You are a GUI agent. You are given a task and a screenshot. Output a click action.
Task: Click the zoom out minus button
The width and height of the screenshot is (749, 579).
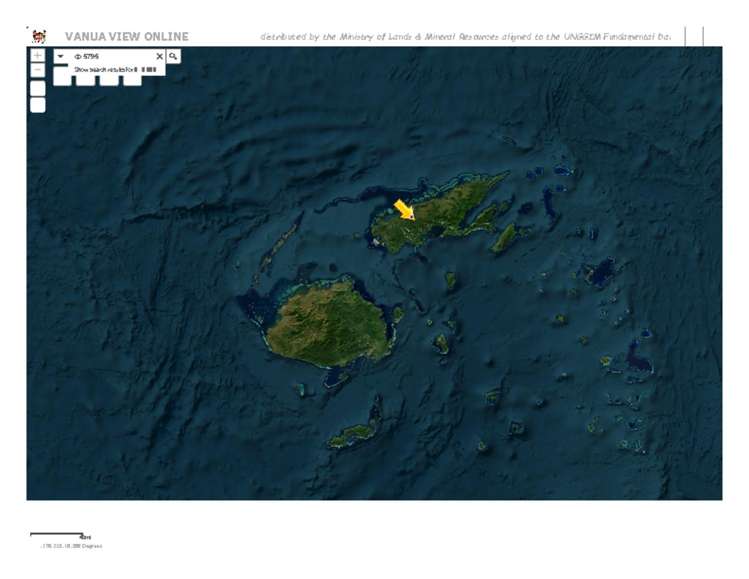[37, 71]
